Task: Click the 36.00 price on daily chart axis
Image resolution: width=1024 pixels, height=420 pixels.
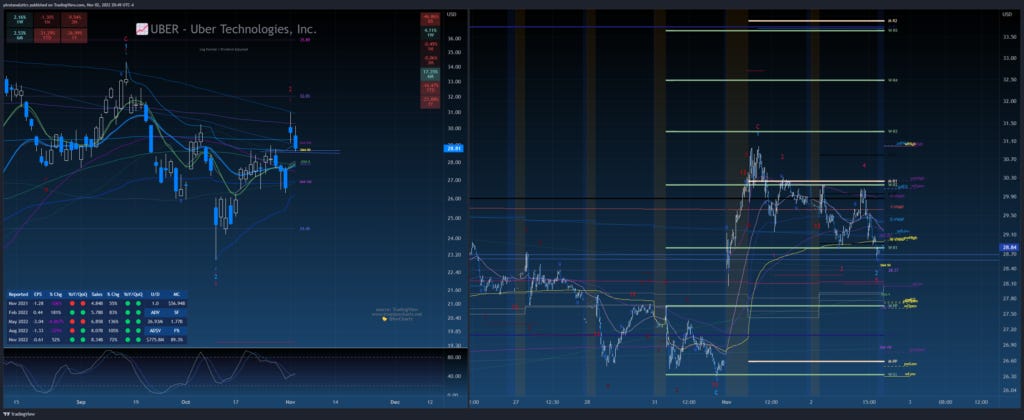Action: (453, 39)
